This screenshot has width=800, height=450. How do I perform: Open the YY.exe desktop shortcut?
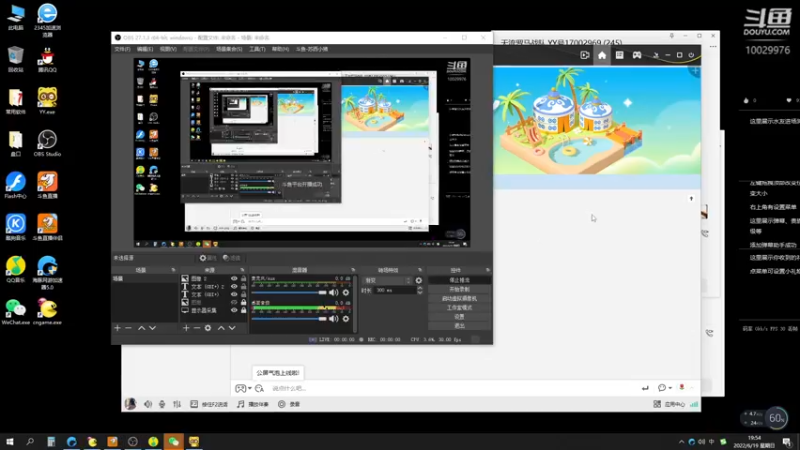47,101
